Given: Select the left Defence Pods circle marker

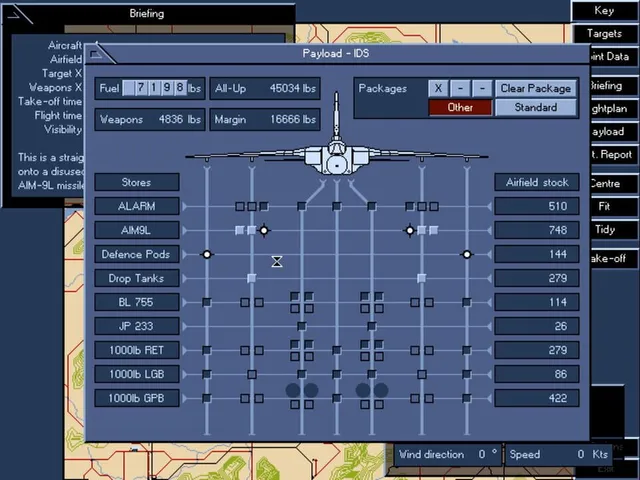Looking at the screenshot, I should point(207,255).
